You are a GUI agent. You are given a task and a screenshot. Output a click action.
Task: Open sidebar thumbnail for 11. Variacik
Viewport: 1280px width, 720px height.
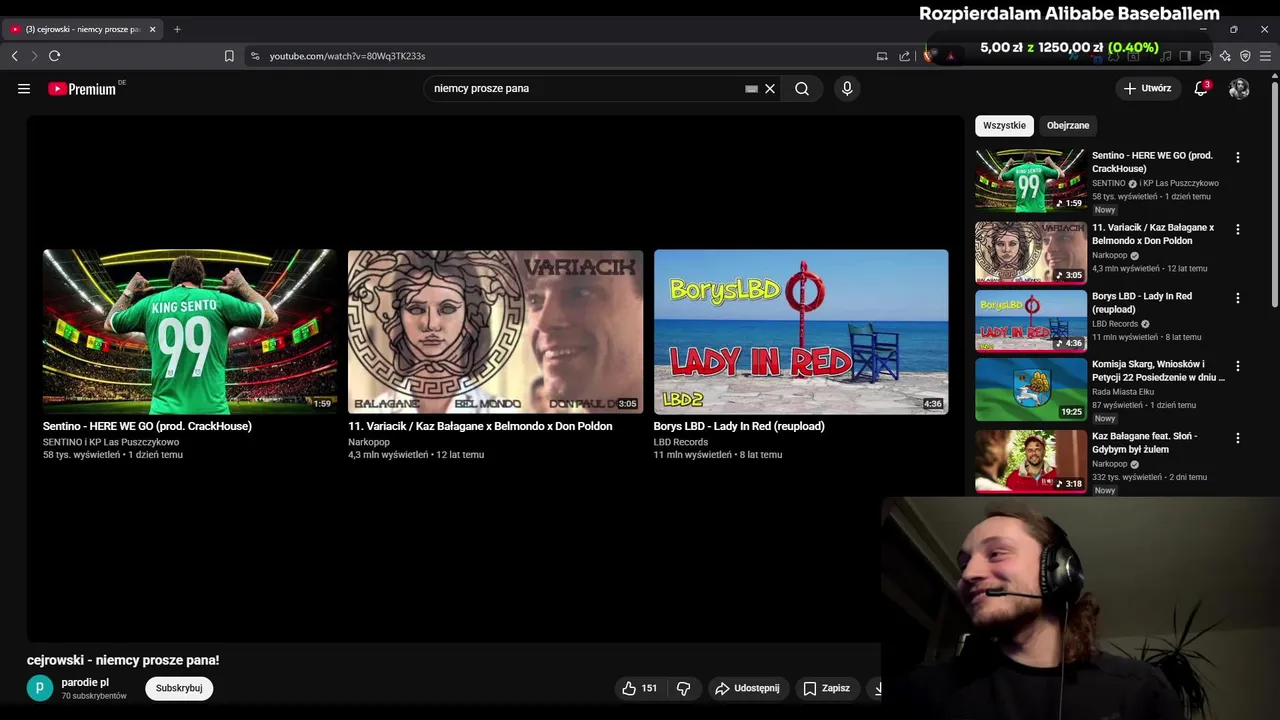1030,253
